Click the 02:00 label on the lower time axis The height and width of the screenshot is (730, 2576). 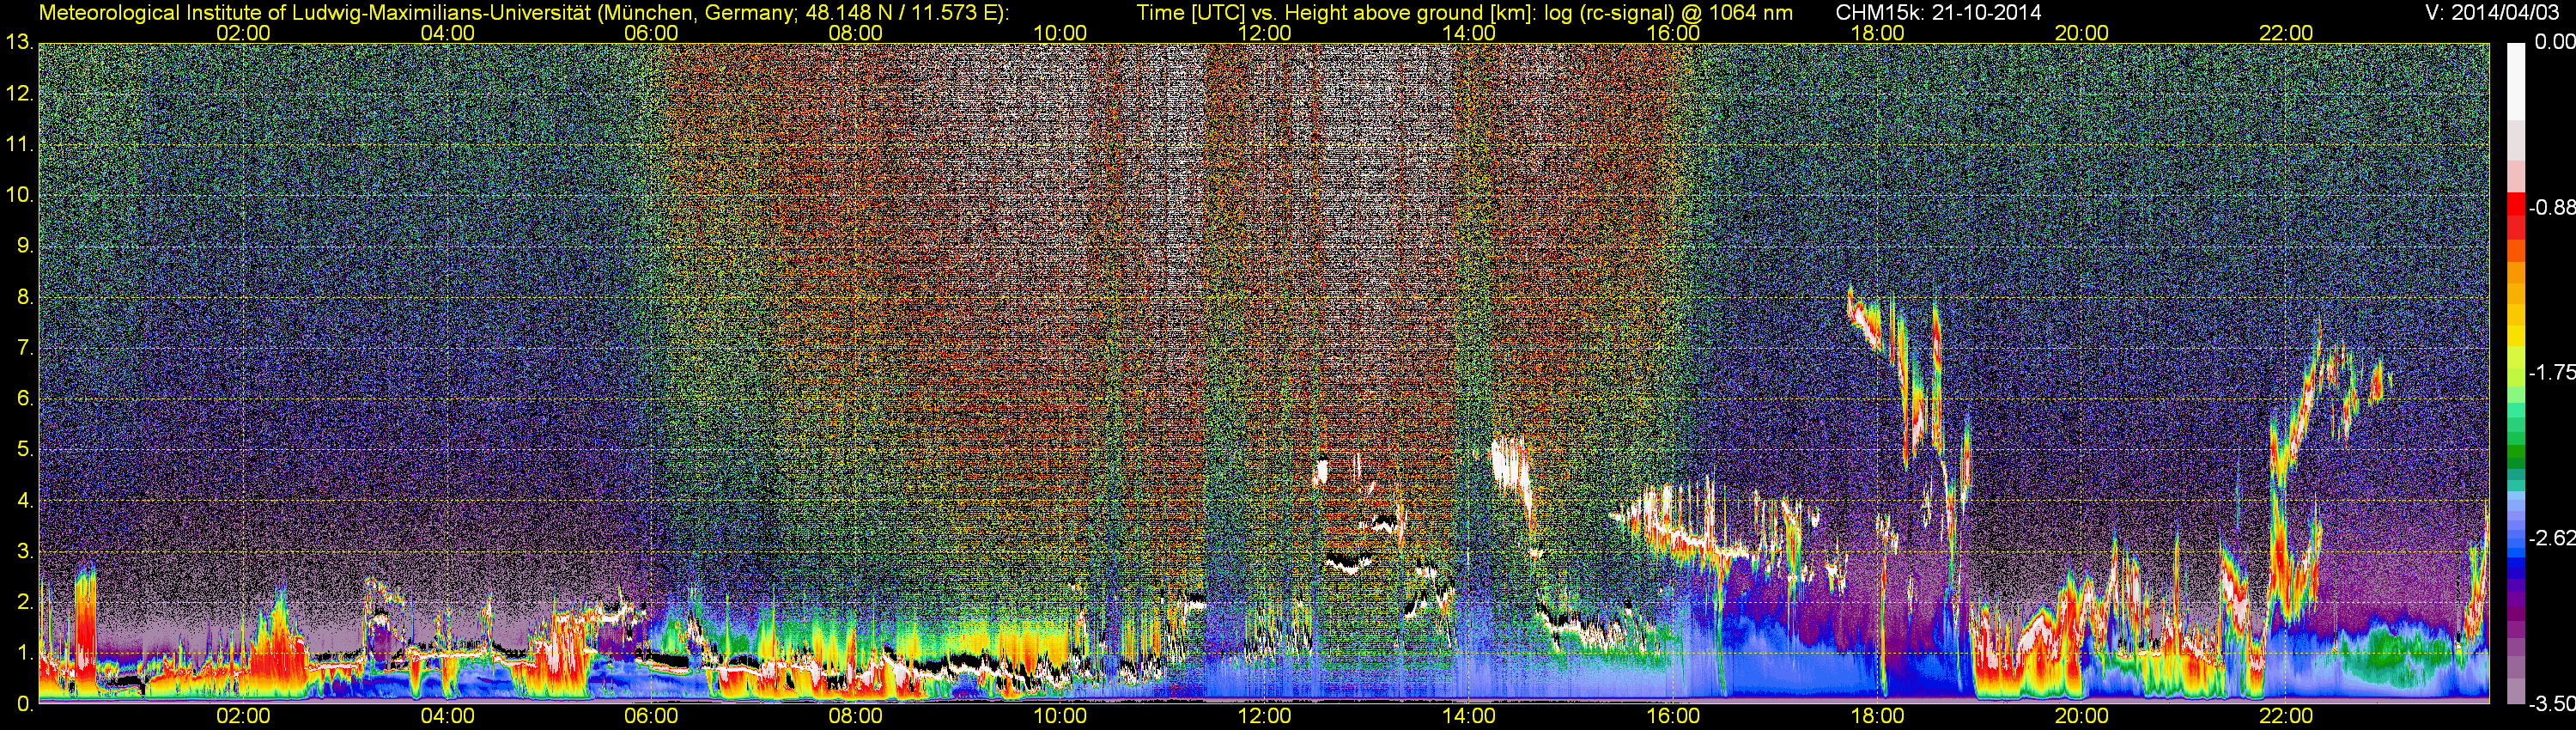243,717
